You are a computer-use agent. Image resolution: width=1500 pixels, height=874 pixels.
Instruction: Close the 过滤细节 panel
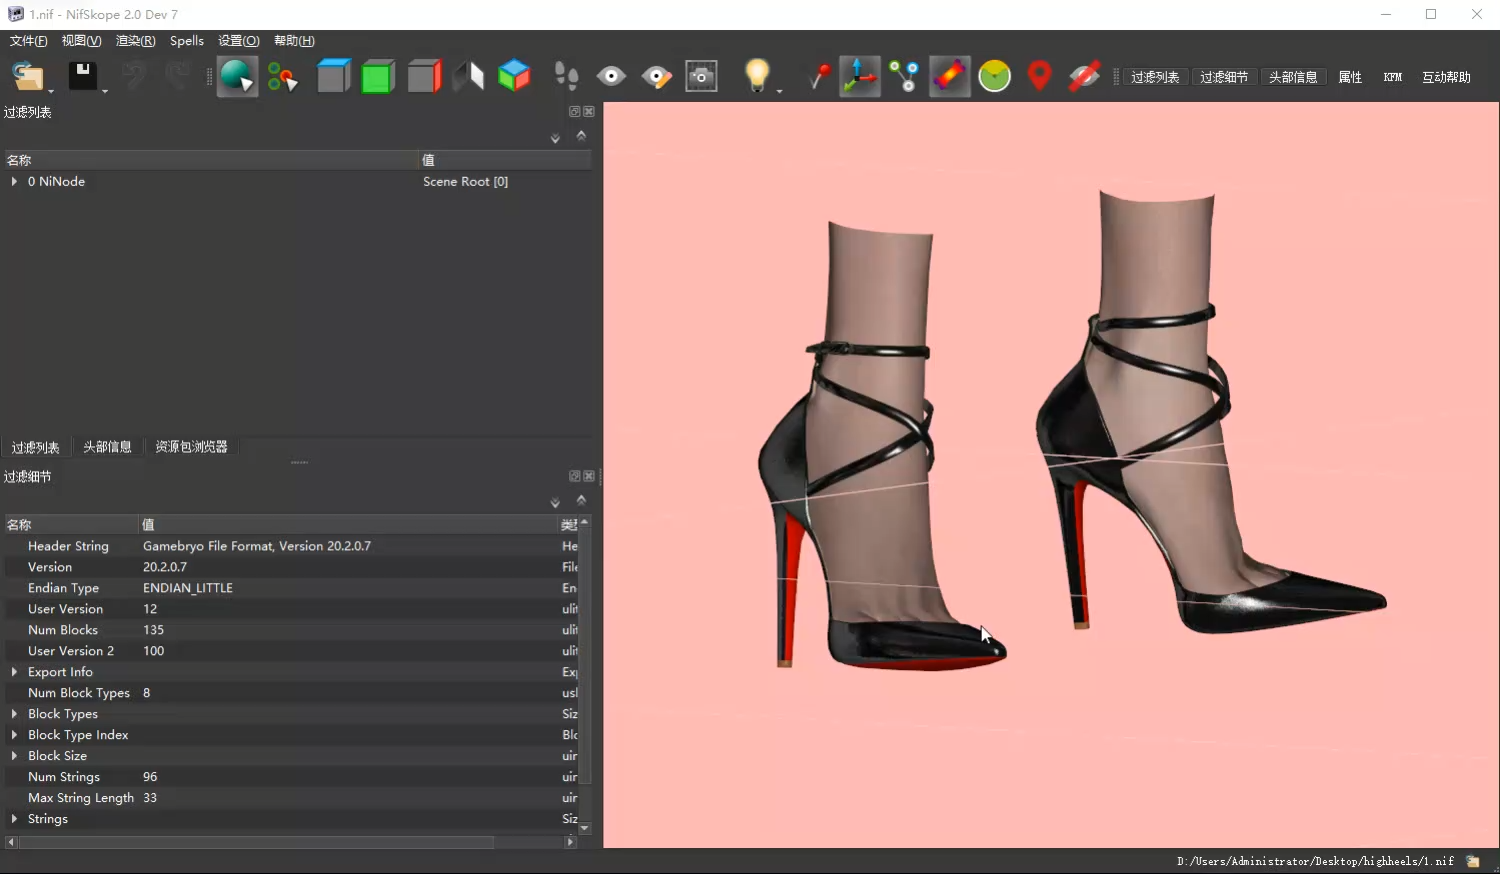[589, 476]
